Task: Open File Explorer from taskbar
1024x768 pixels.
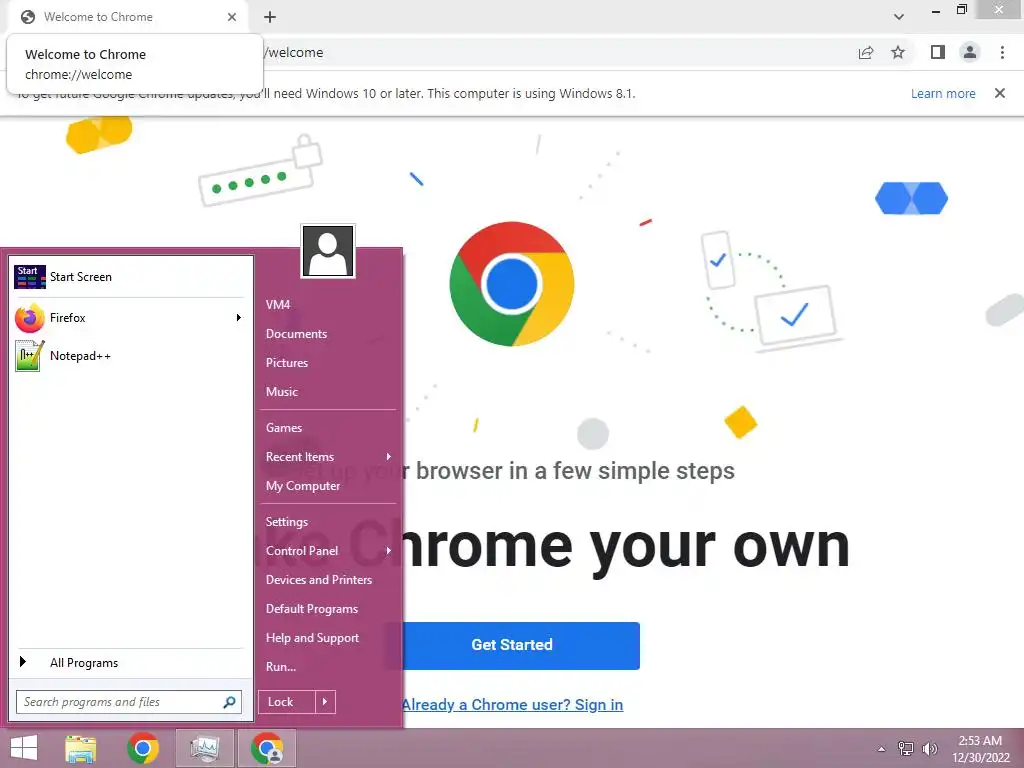Action: click(81, 748)
